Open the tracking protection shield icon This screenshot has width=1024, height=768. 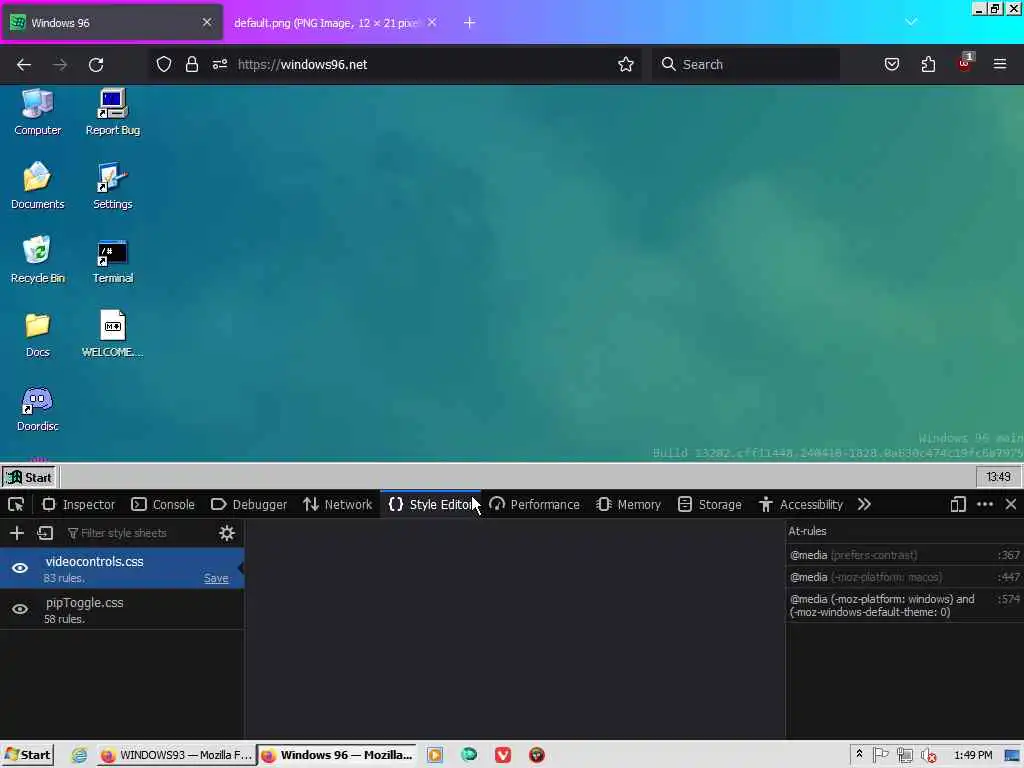pyautogui.click(x=164, y=64)
